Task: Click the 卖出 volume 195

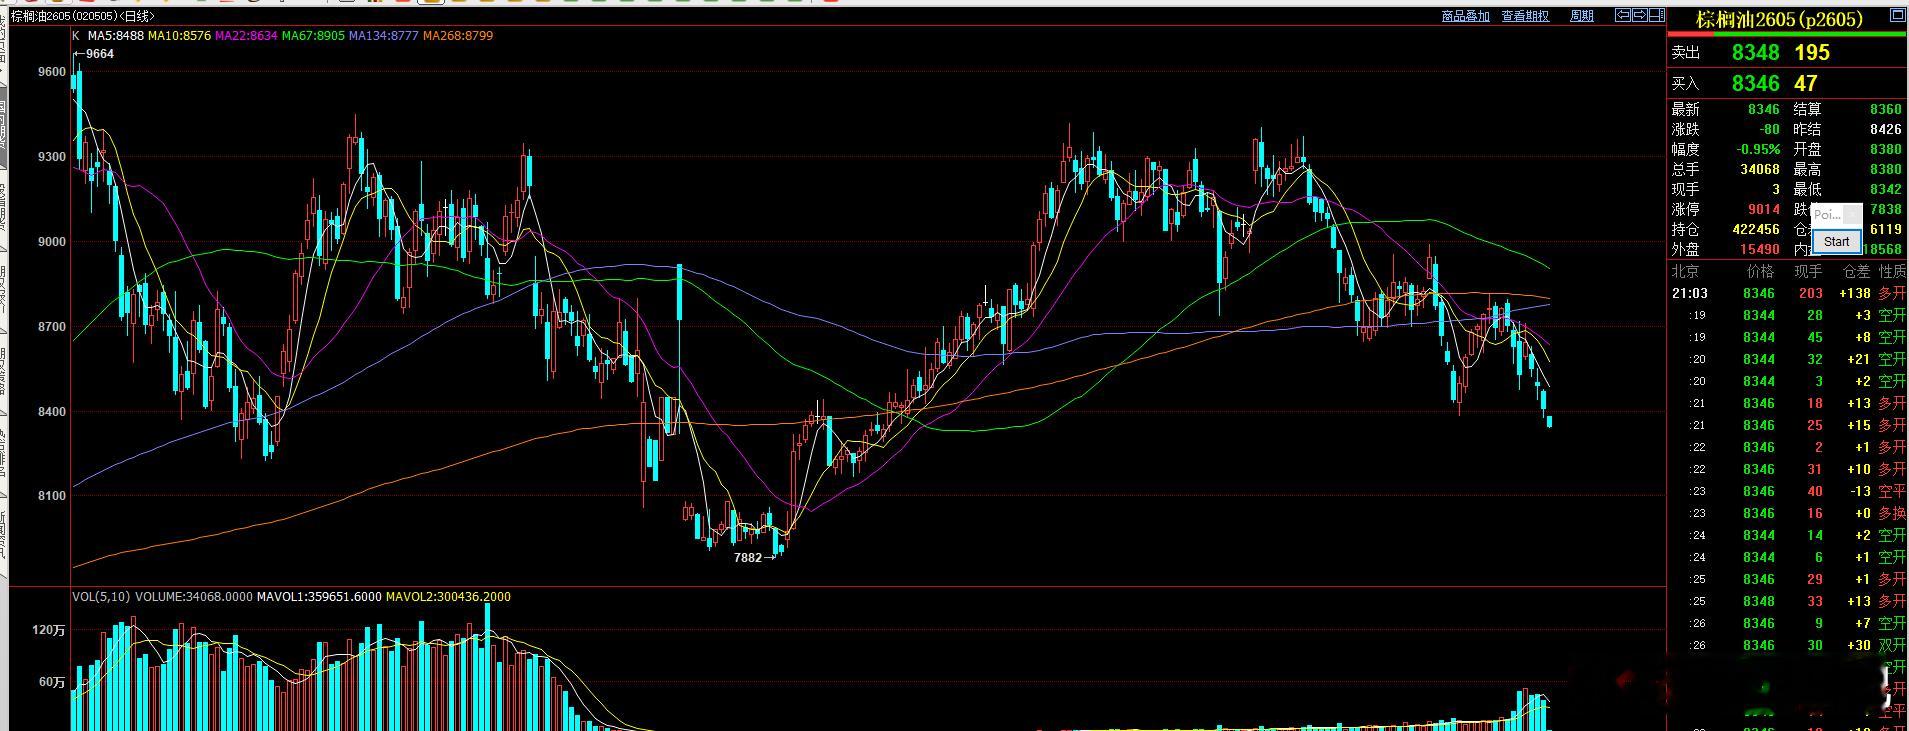Action: [x=1812, y=52]
